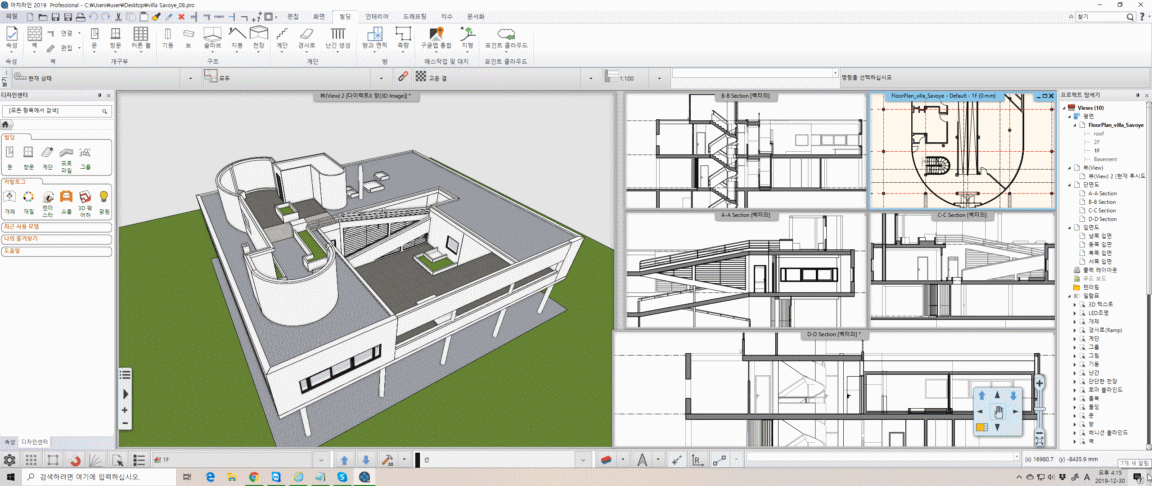Image resolution: width=1152 pixels, height=486 pixels.
Task: Select 남쪽 입면 in project explorer
Action: coord(1099,236)
